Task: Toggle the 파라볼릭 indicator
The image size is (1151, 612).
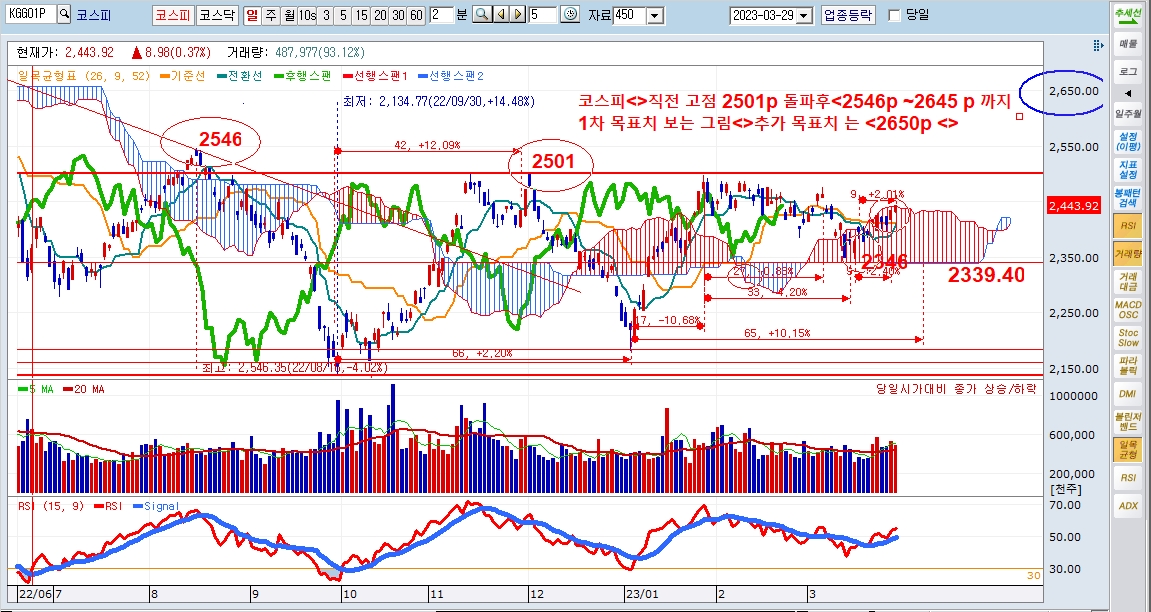Action: point(1128,365)
